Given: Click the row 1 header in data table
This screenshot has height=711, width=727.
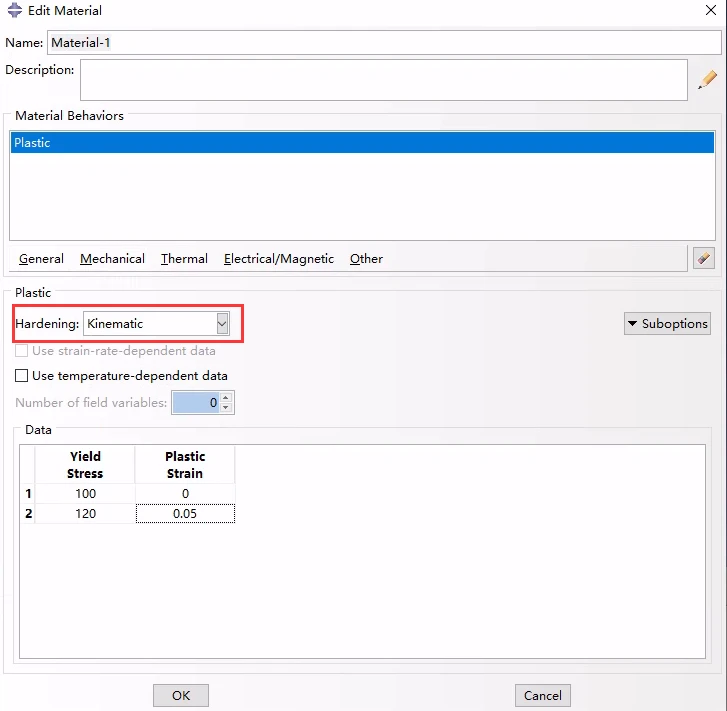Looking at the screenshot, I should point(28,493).
